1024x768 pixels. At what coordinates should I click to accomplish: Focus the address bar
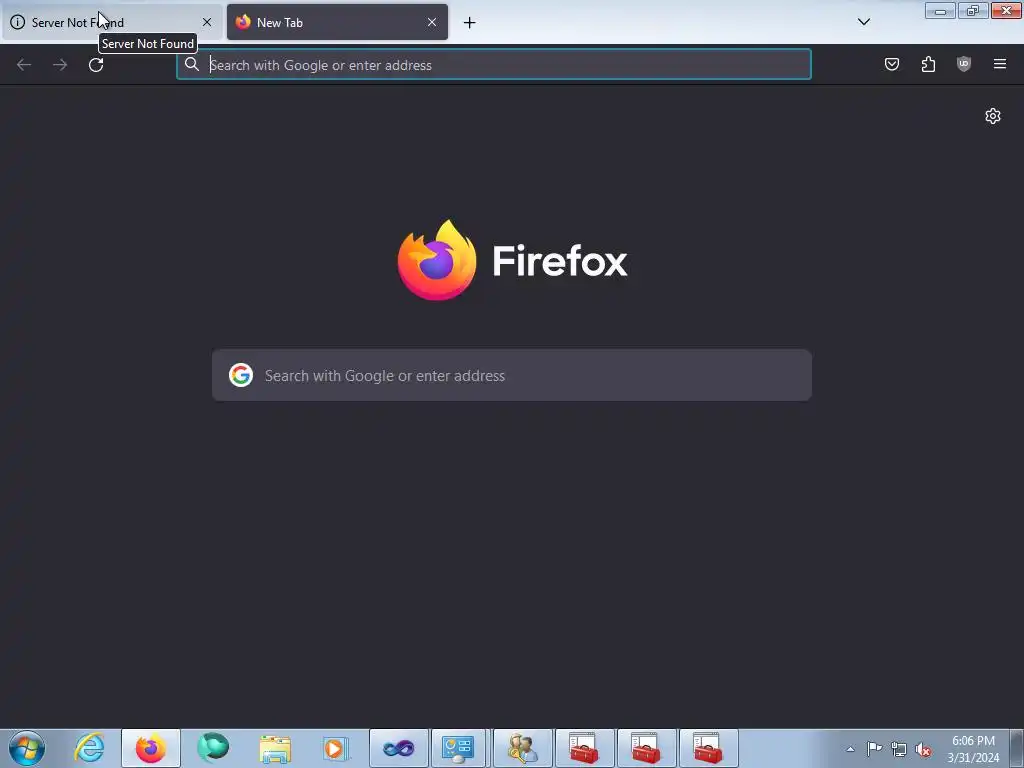(494, 65)
